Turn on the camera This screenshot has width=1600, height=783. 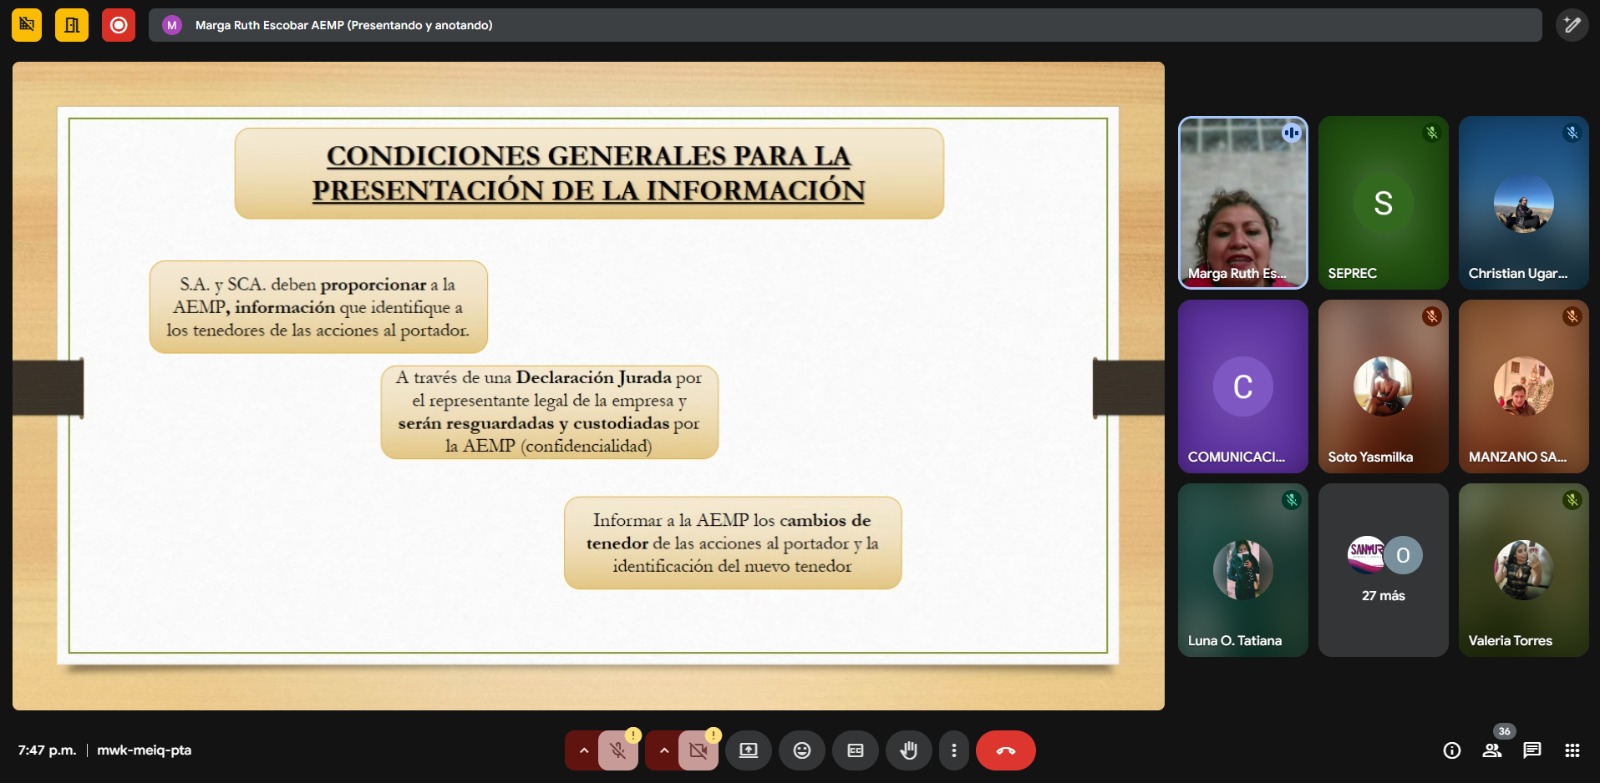(698, 750)
